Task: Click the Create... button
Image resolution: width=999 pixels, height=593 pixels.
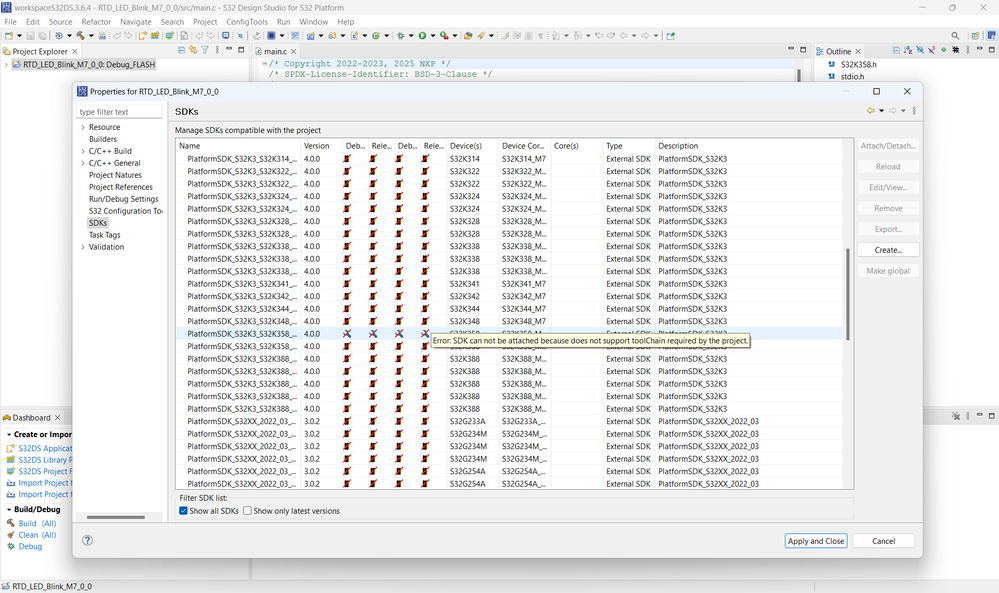Action: click(x=888, y=250)
